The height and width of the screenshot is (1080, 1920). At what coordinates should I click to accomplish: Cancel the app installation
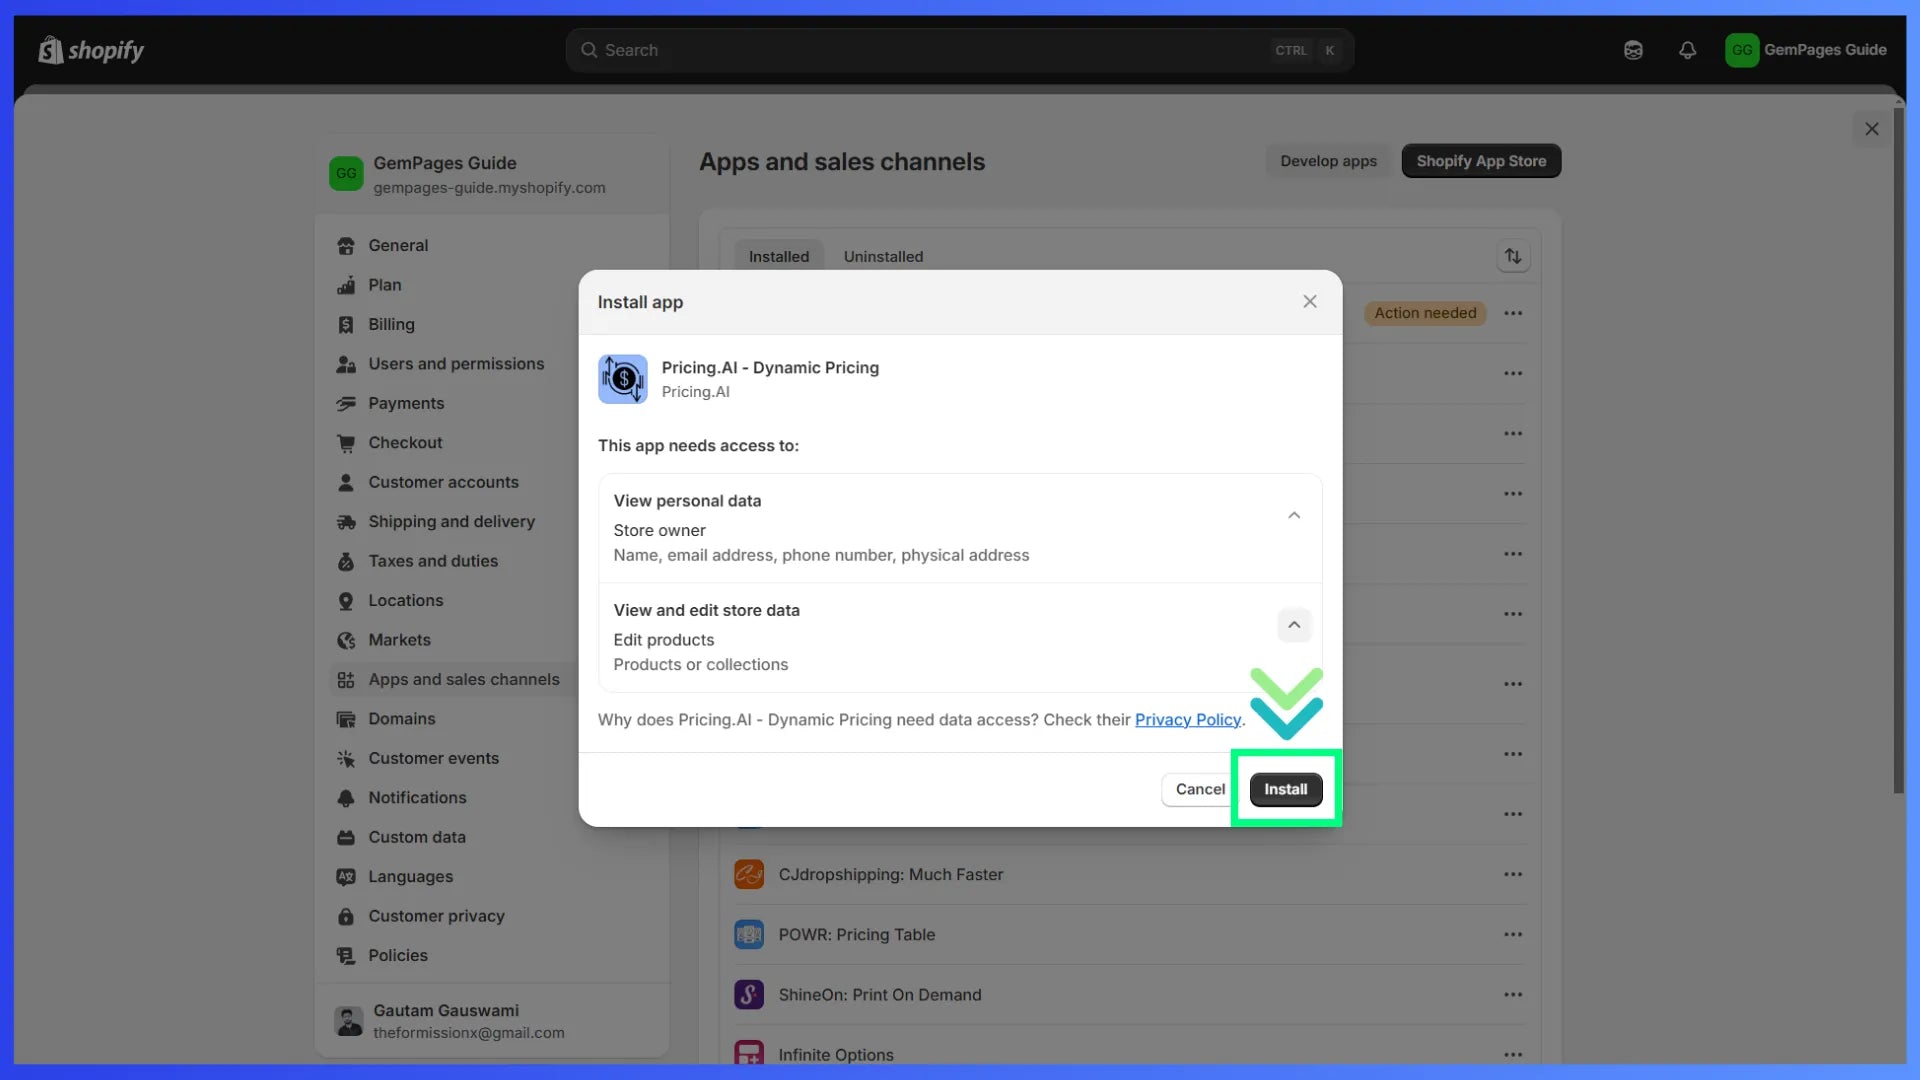click(1199, 790)
